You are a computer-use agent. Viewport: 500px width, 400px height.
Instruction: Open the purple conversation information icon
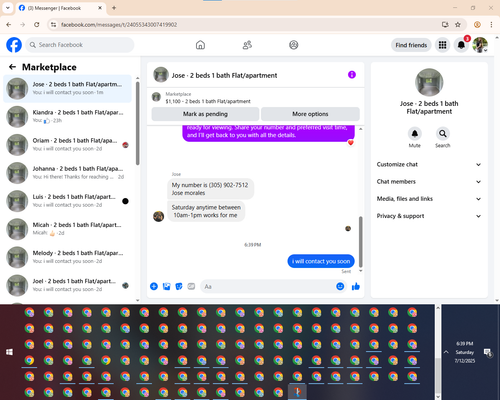[x=352, y=75]
